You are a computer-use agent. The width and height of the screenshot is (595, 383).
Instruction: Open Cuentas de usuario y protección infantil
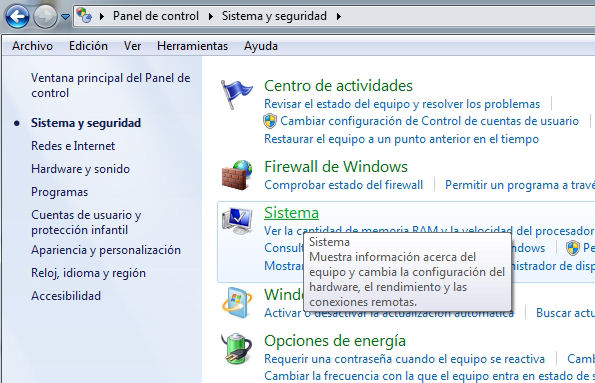click(86, 222)
